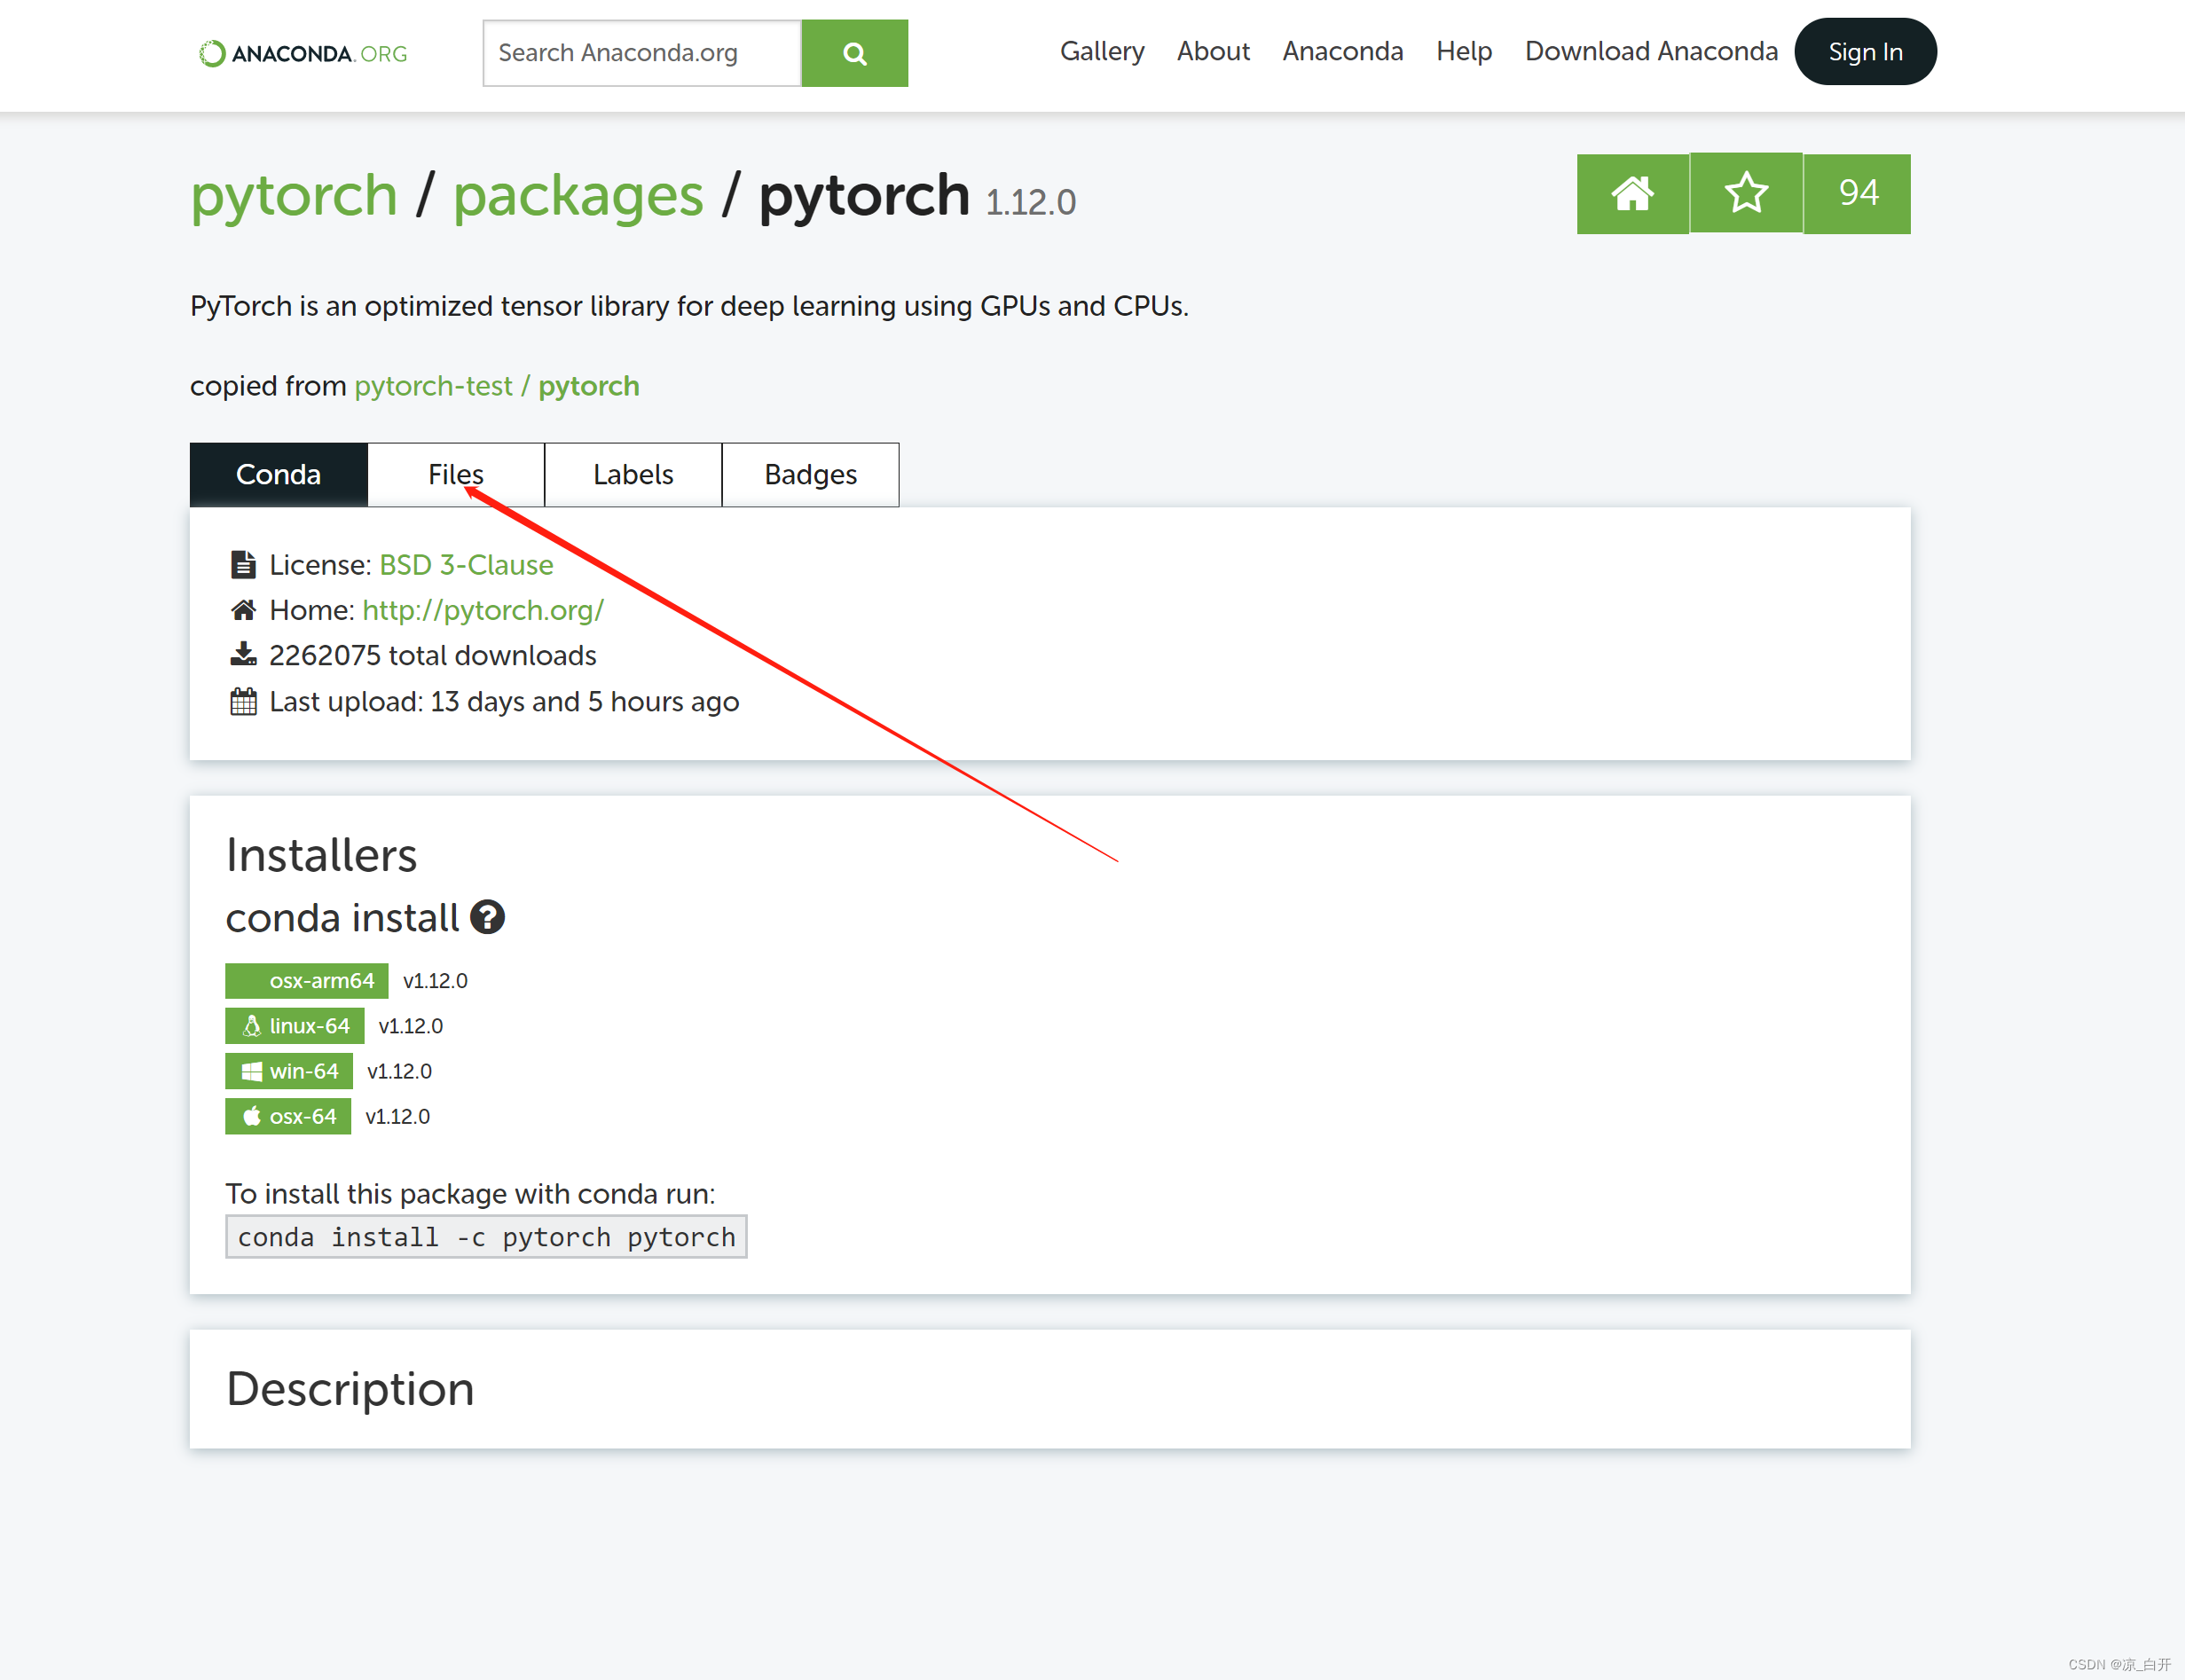Image resolution: width=2185 pixels, height=1680 pixels.
Task: Open the packages breadcrumb link
Action: (578, 195)
